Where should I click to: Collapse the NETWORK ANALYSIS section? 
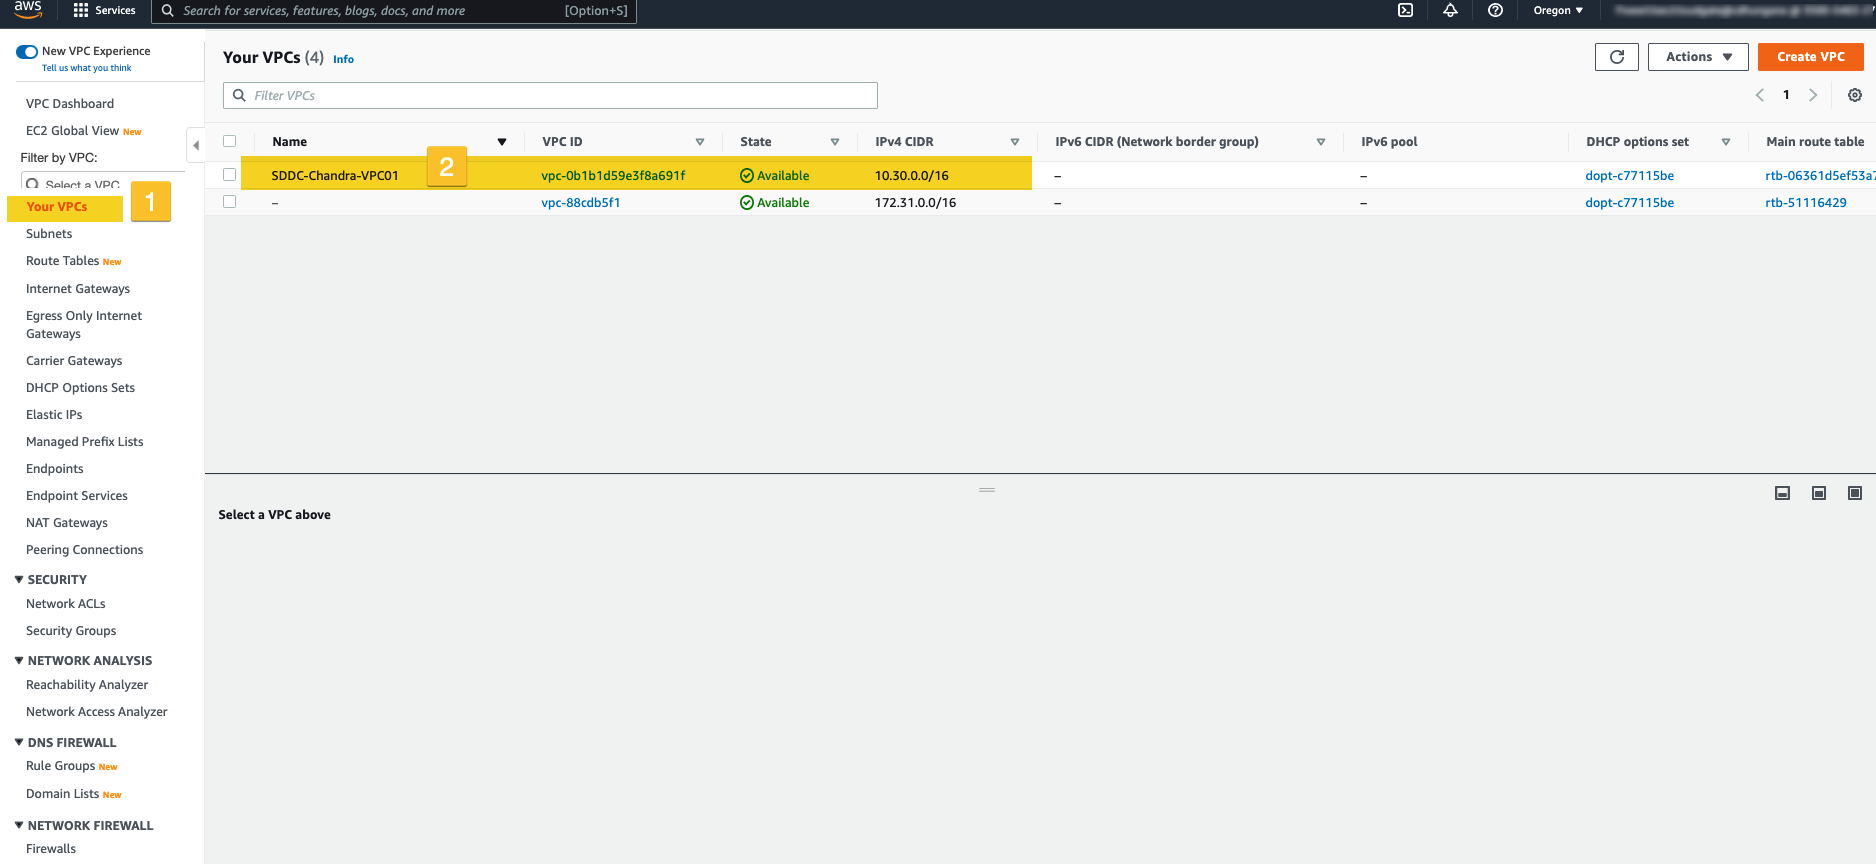pyautogui.click(x=19, y=660)
